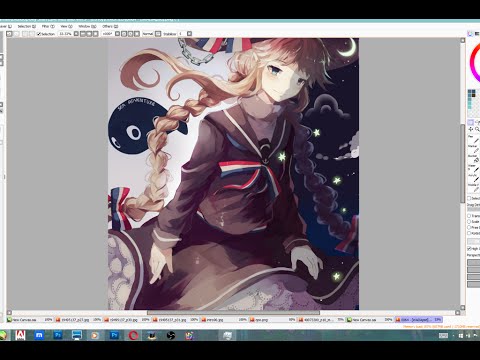The height and width of the screenshot is (360, 480).
Task: Select the rectangular Selection tool
Action: (470, 122)
